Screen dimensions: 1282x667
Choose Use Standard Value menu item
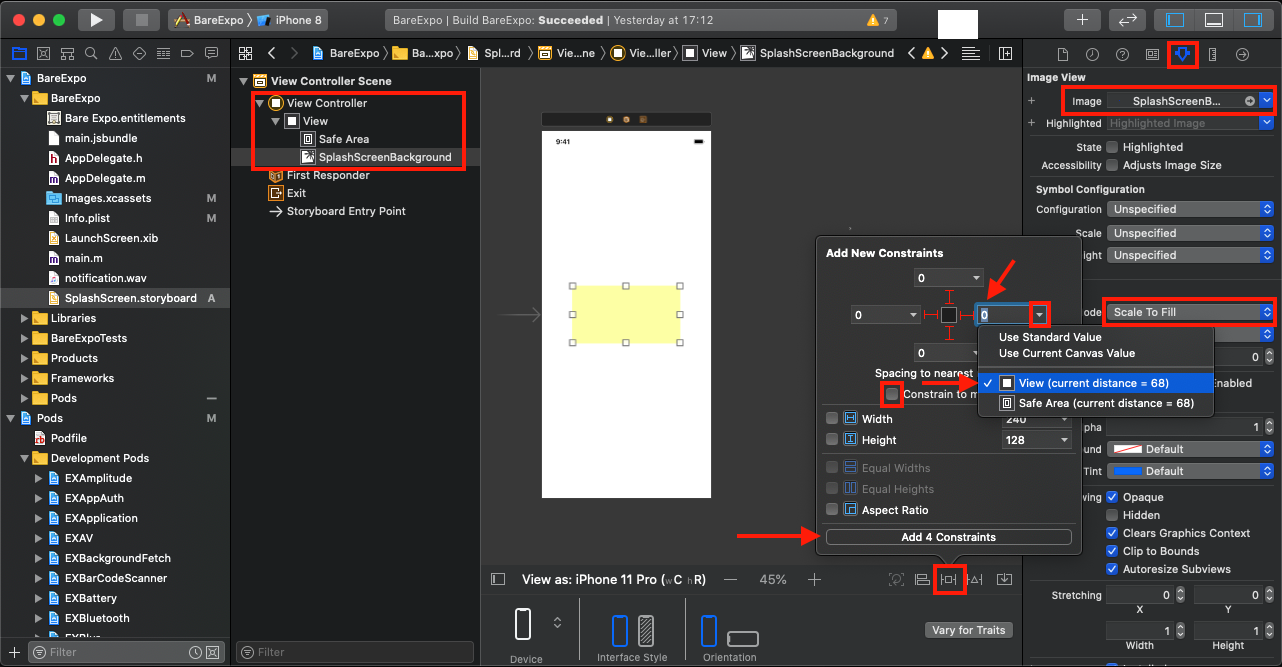(x=1049, y=337)
